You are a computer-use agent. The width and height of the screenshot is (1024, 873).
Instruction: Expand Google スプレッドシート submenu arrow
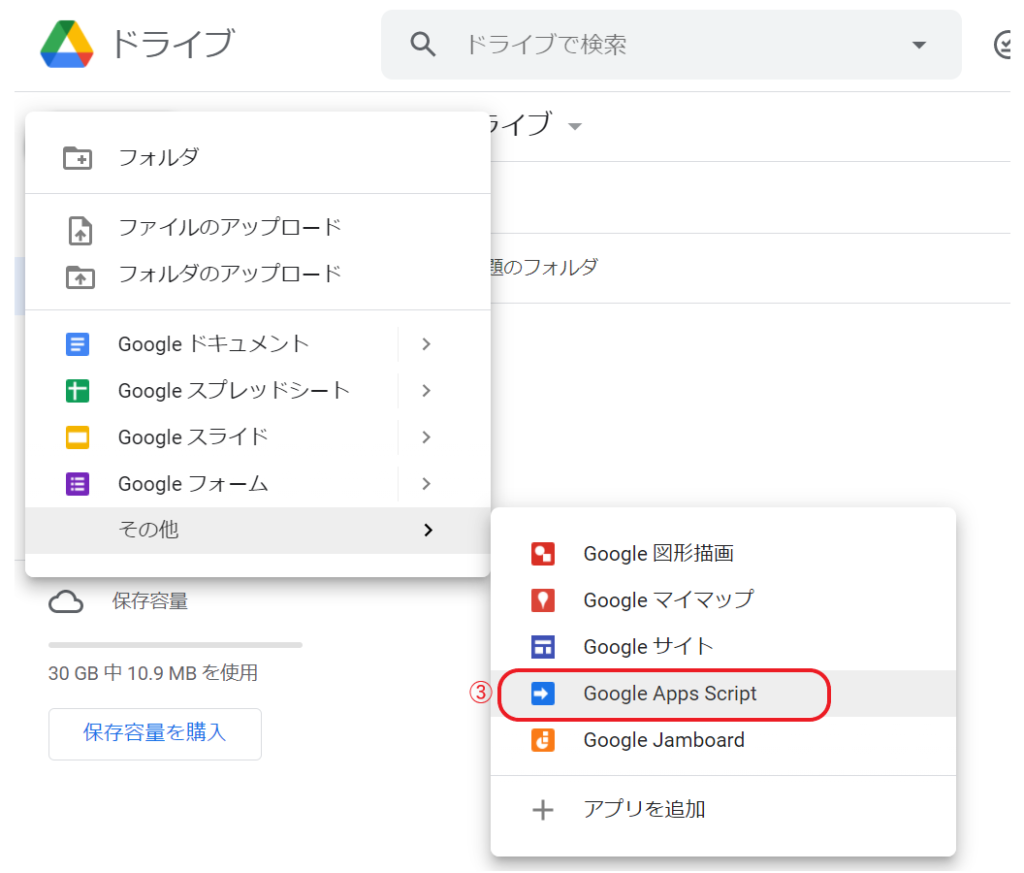click(x=426, y=390)
